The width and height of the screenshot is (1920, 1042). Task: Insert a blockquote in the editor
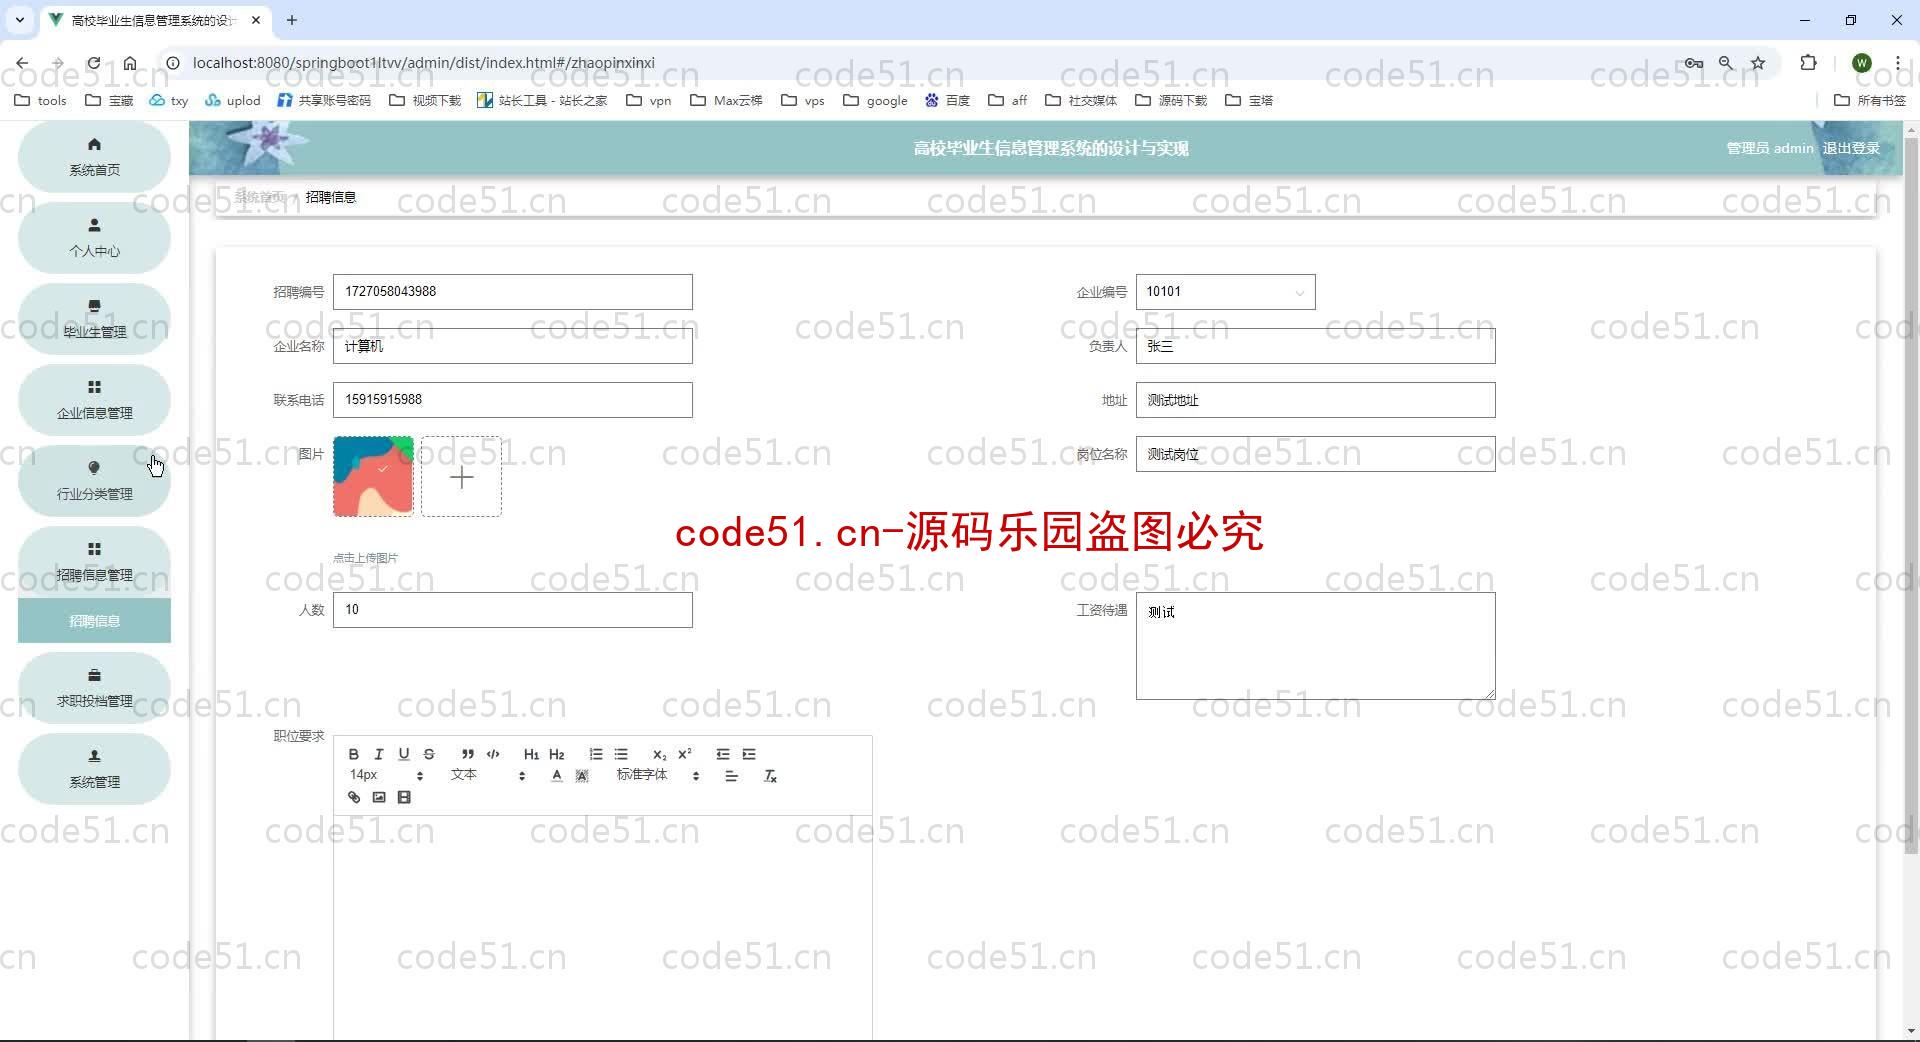pos(467,754)
